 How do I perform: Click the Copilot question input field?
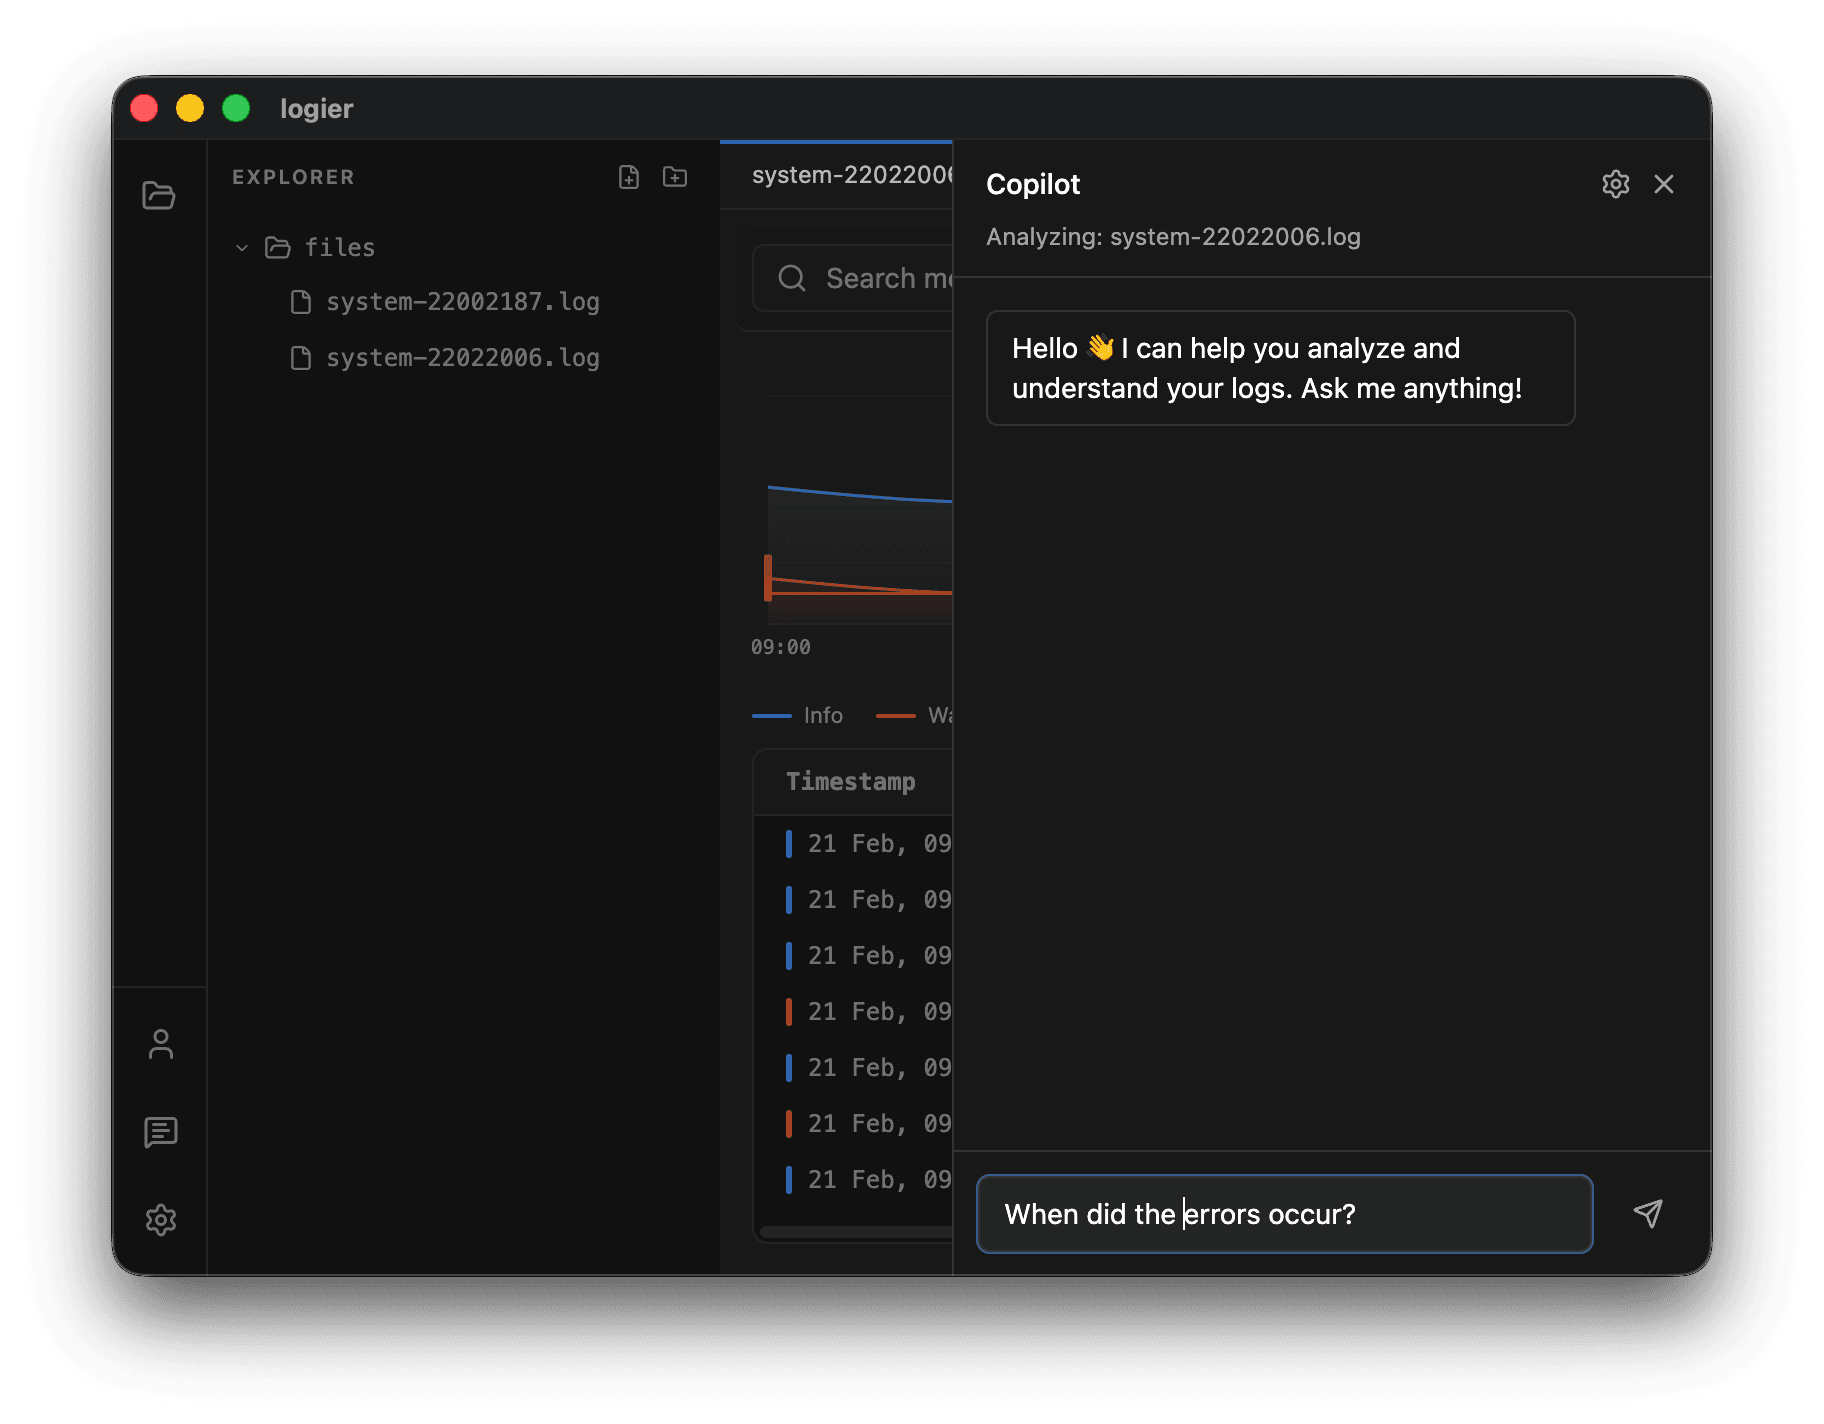[x=1284, y=1214]
